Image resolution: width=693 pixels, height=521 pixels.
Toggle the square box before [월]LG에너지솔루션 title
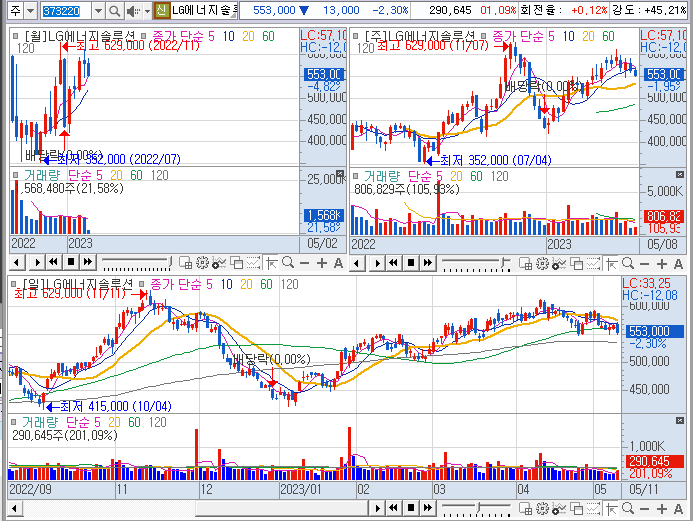16,35
